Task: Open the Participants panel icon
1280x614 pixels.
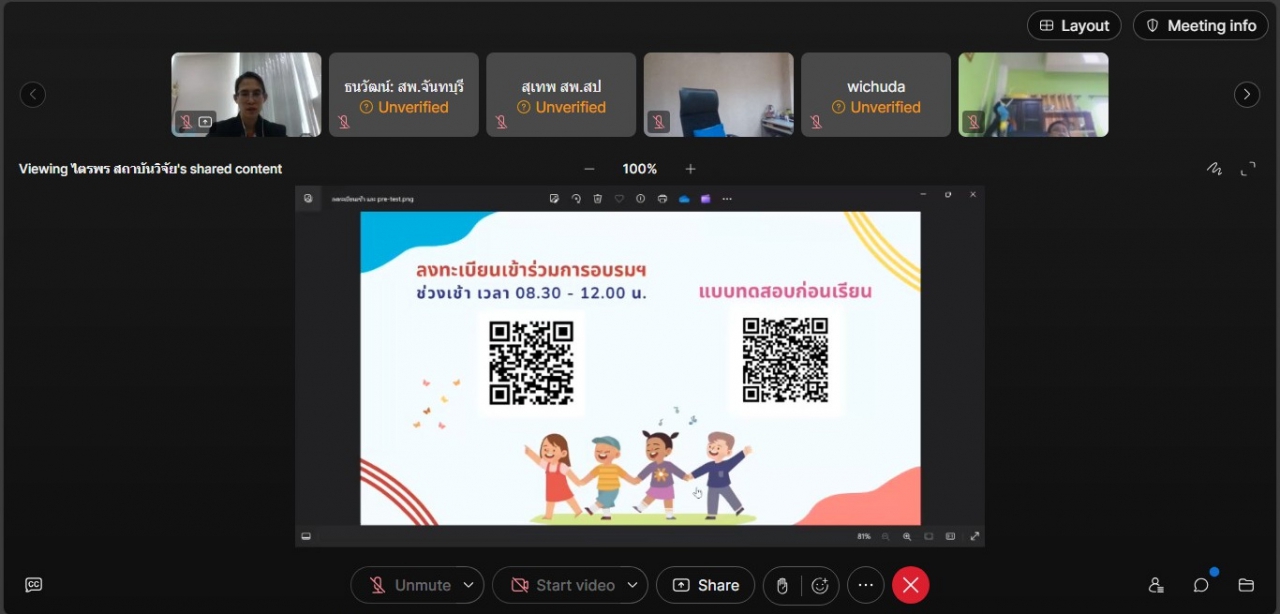Action: [x=1156, y=585]
